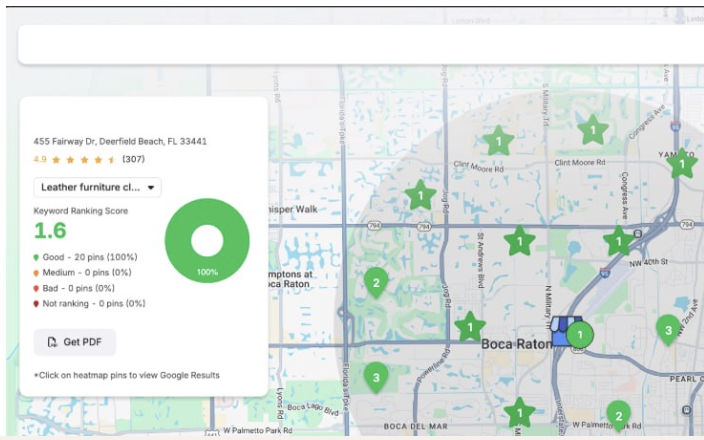The height and width of the screenshot is (440, 704).
Task: Click the star pin near Yamato Rd
Action: [682, 164]
